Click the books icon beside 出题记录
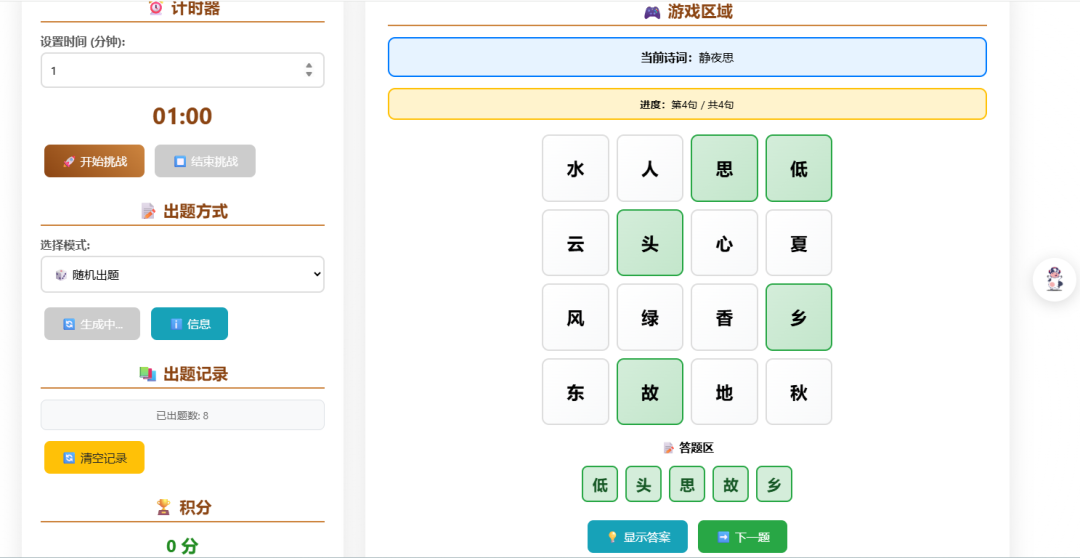The height and width of the screenshot is (558, 1080). point(148,373)
